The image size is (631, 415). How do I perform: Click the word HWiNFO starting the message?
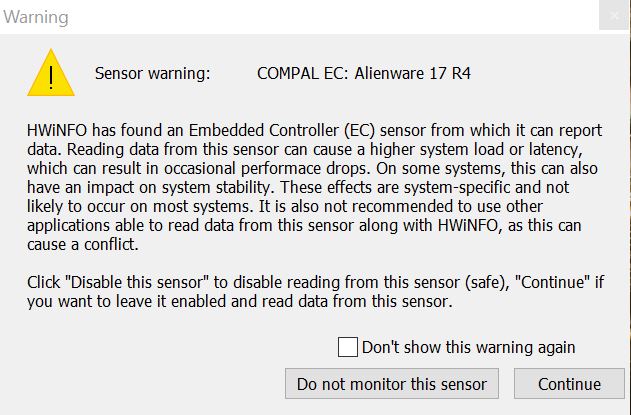pos(57,130)
